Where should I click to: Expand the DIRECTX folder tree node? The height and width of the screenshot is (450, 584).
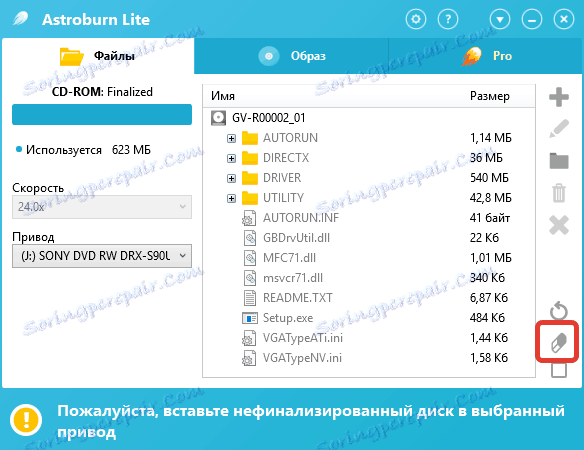click(231, 159)
